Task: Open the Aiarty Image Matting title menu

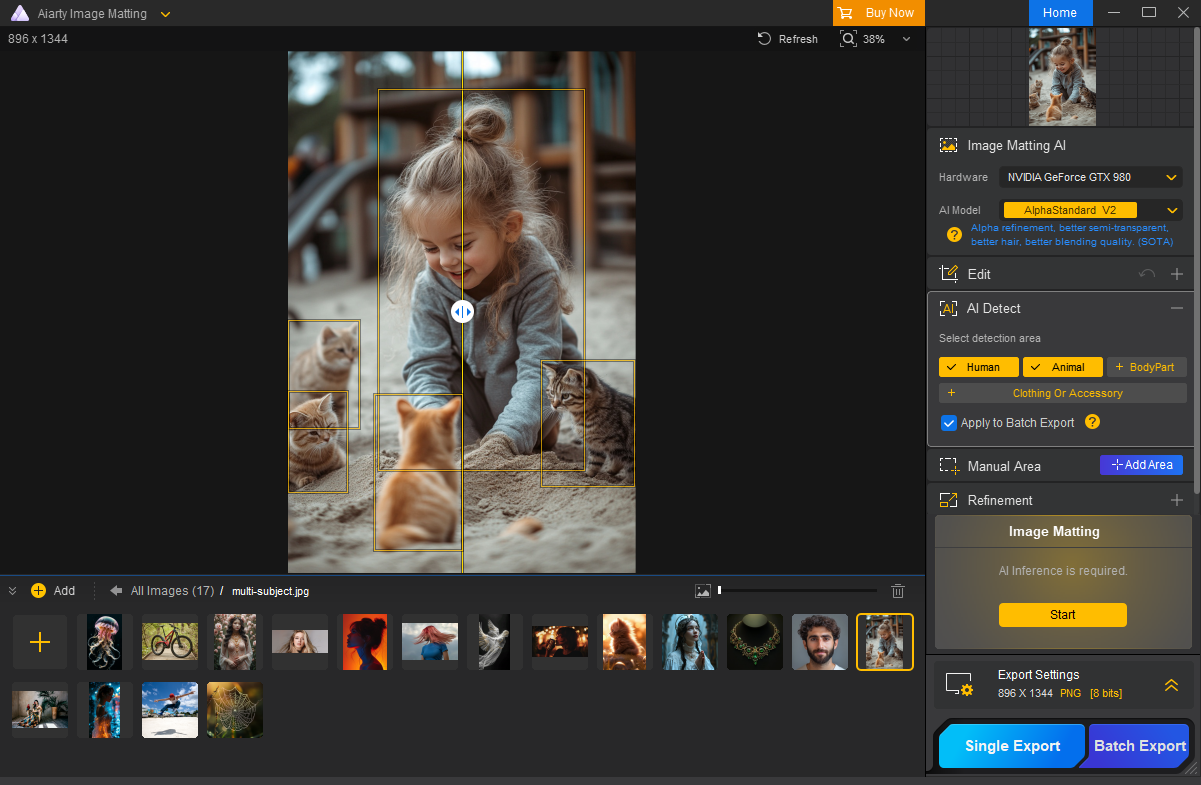Action: click(x=165, y=14)
